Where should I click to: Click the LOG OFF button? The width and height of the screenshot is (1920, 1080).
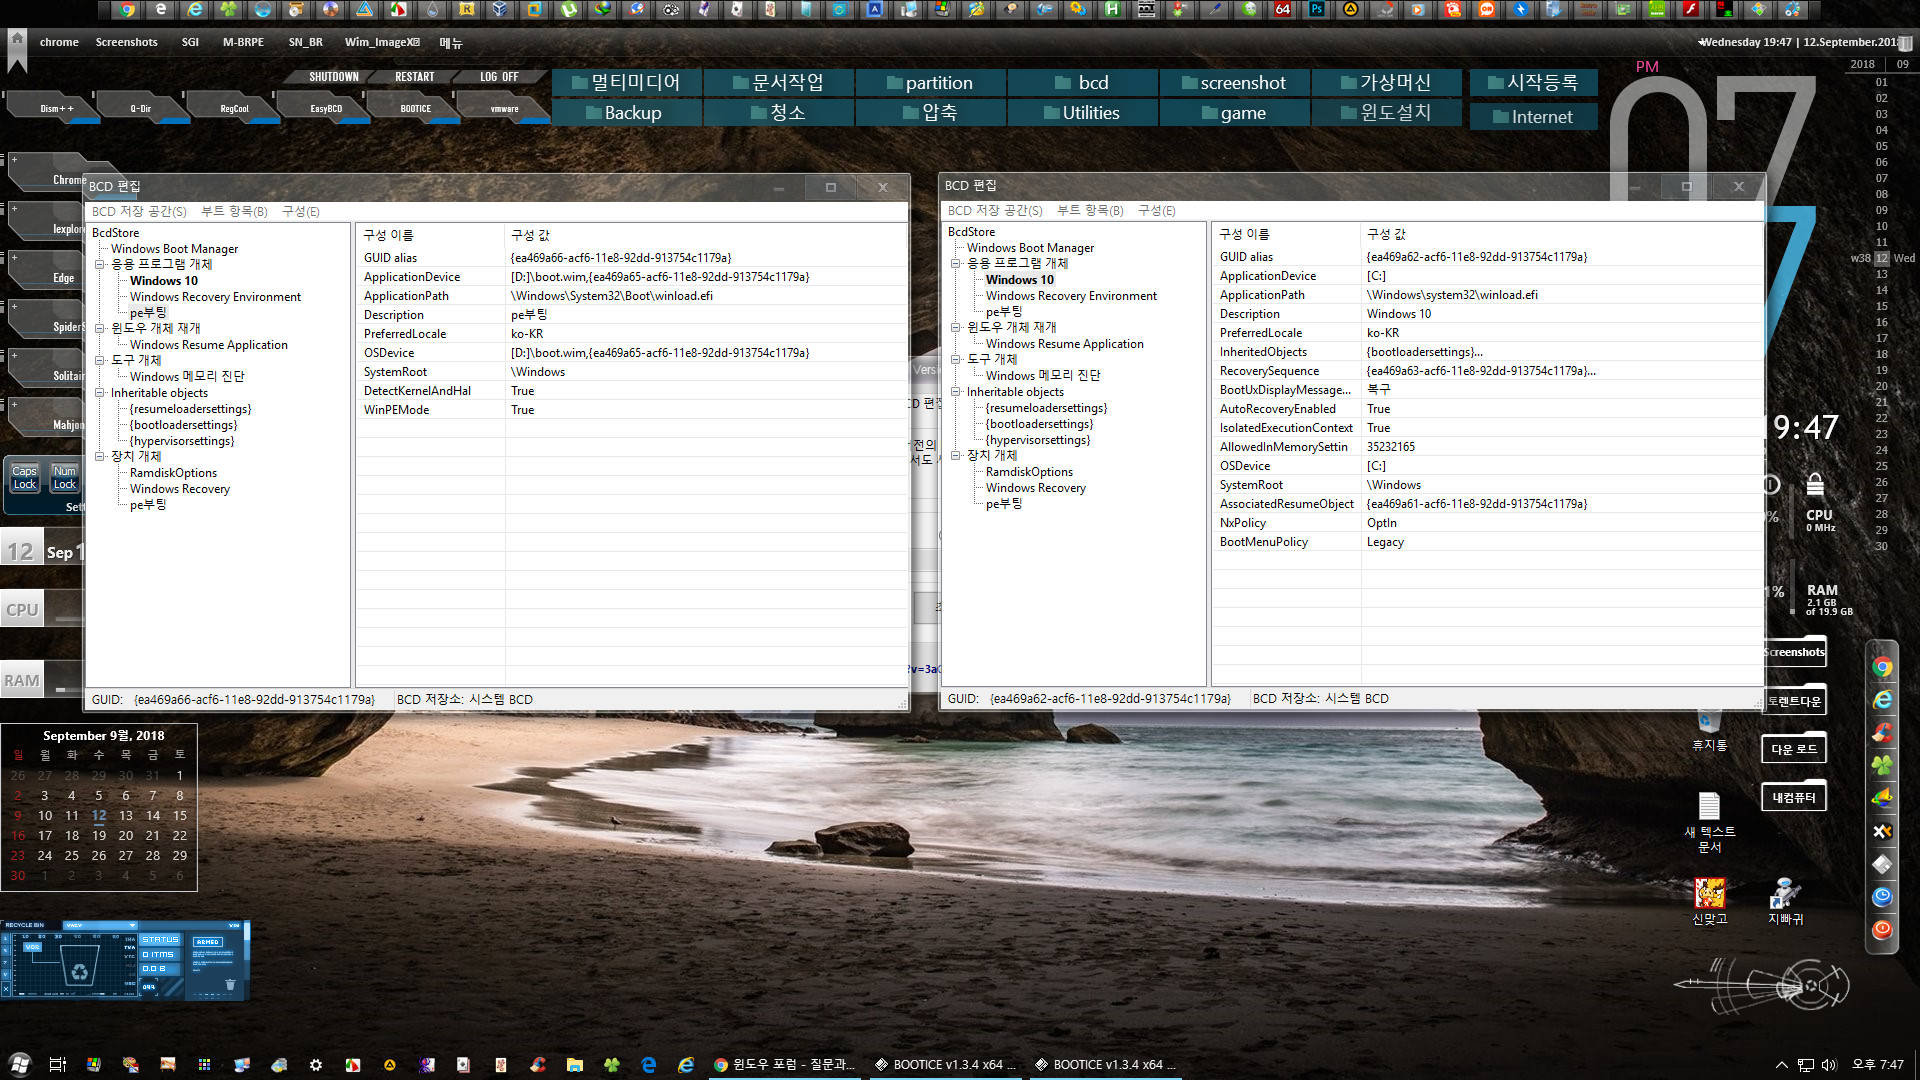tap(499, 77)
